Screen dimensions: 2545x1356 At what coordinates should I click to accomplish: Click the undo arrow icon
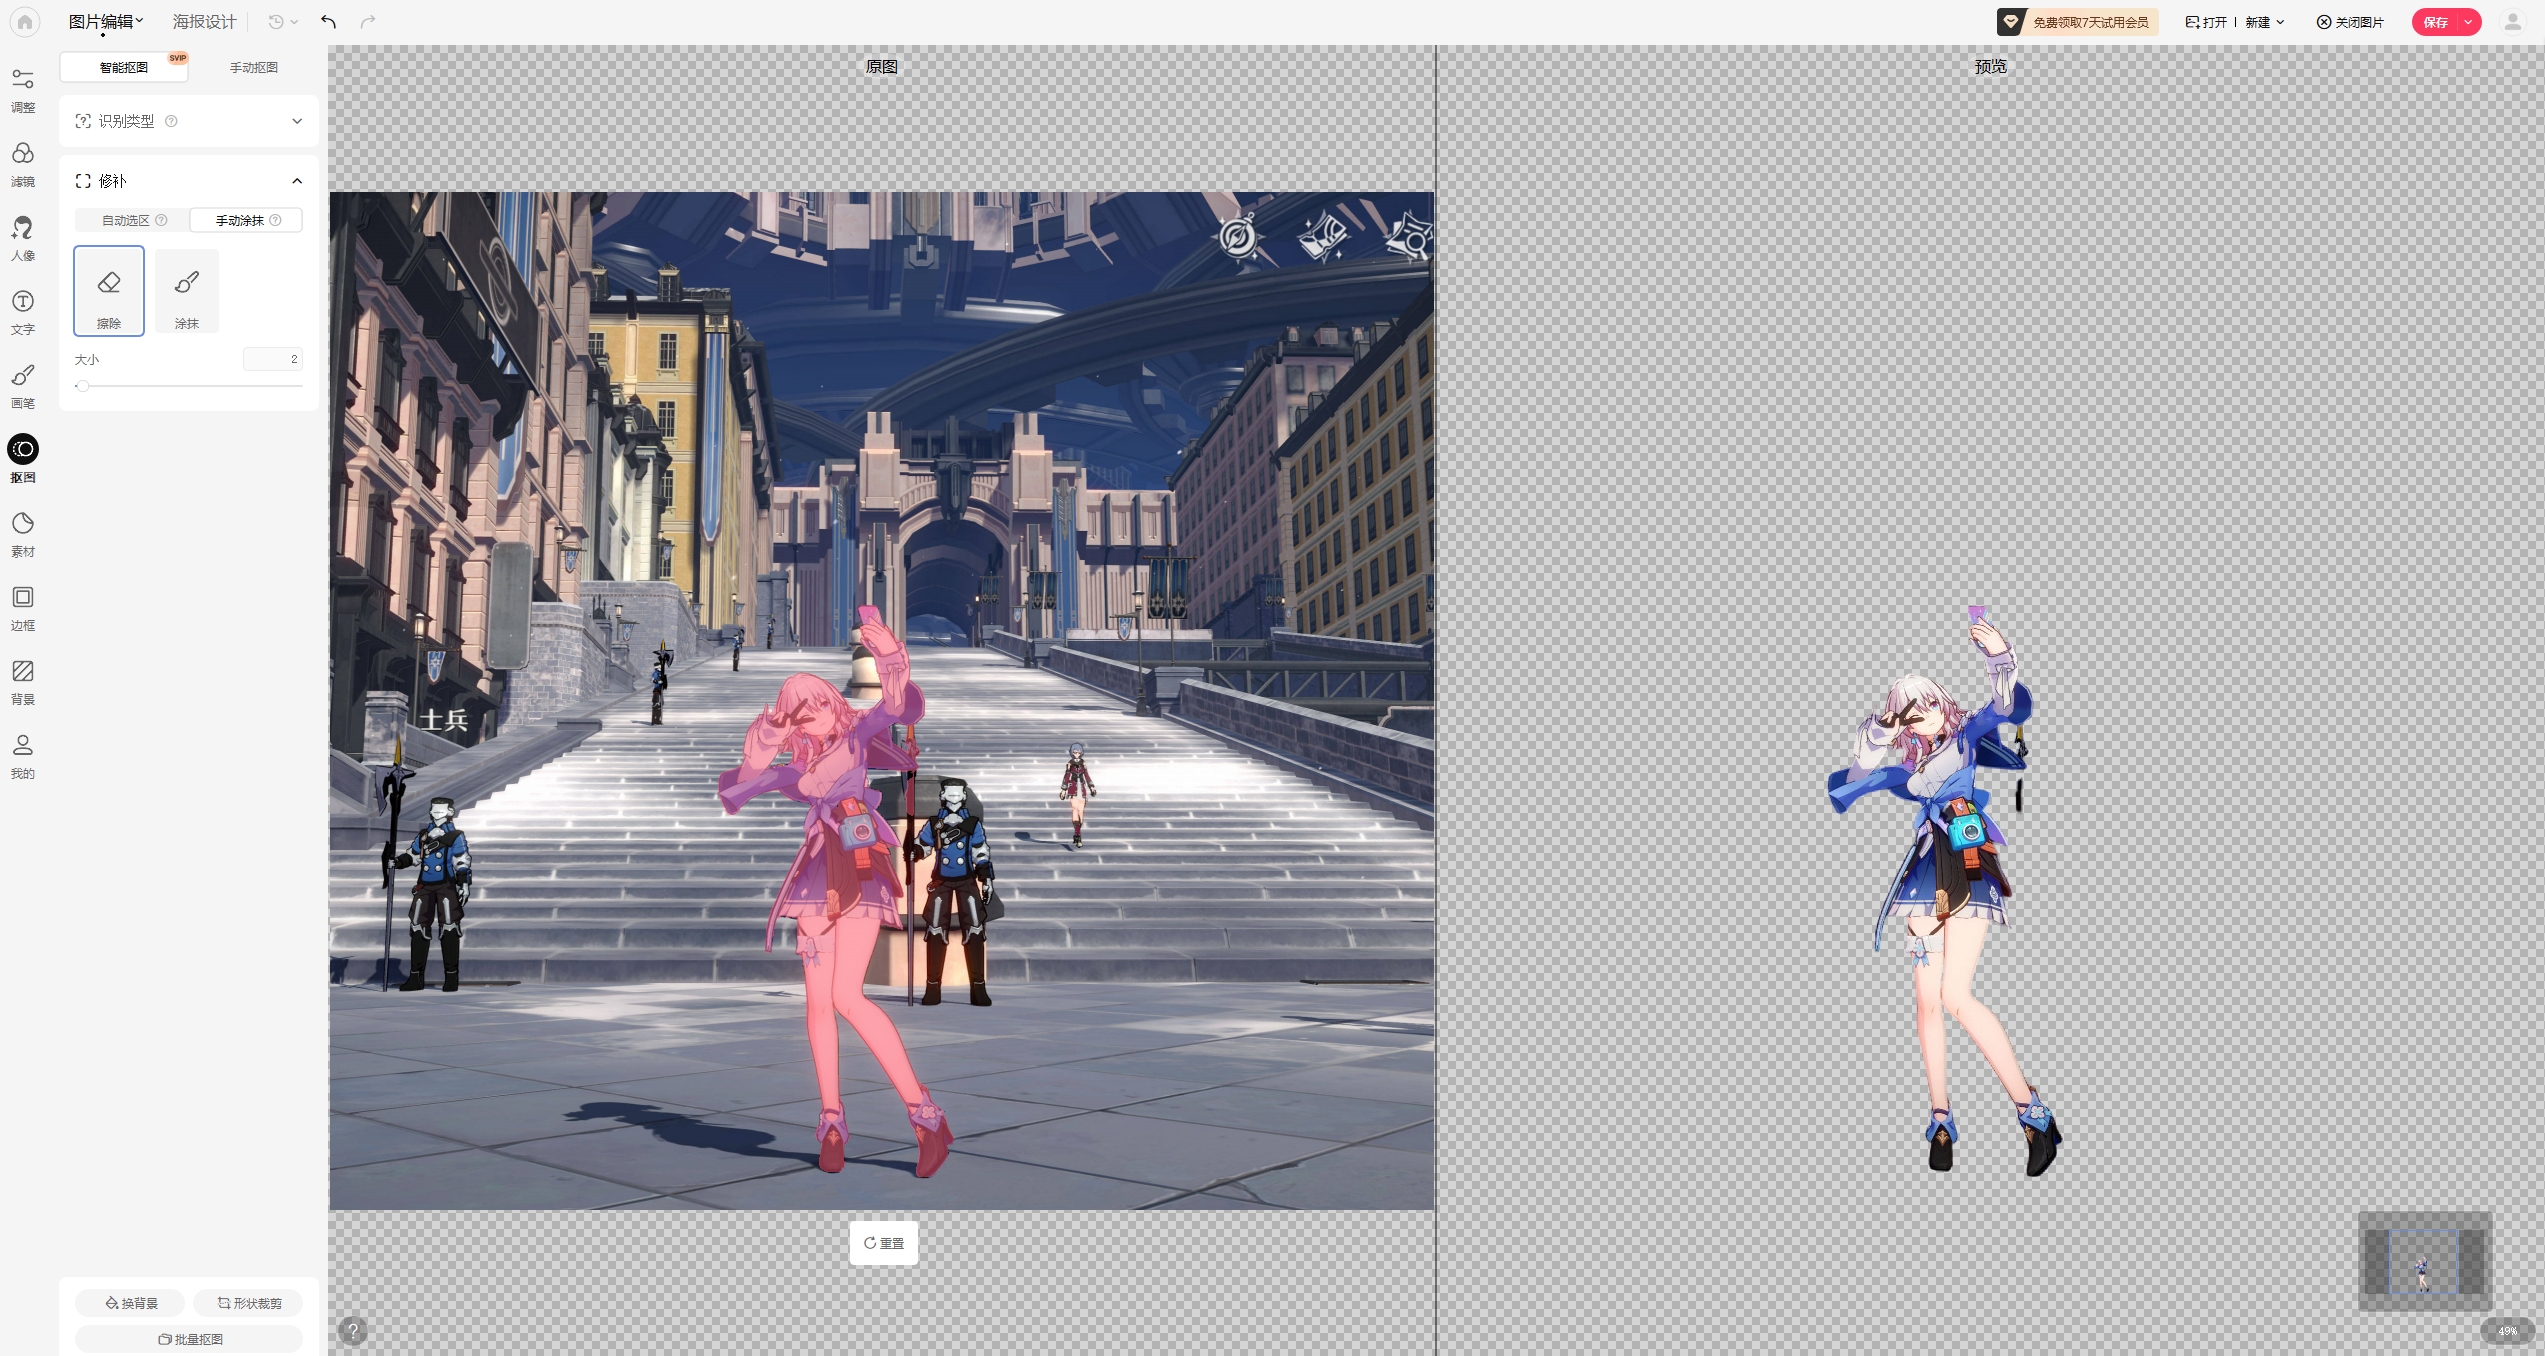click(x=328, y=22)
